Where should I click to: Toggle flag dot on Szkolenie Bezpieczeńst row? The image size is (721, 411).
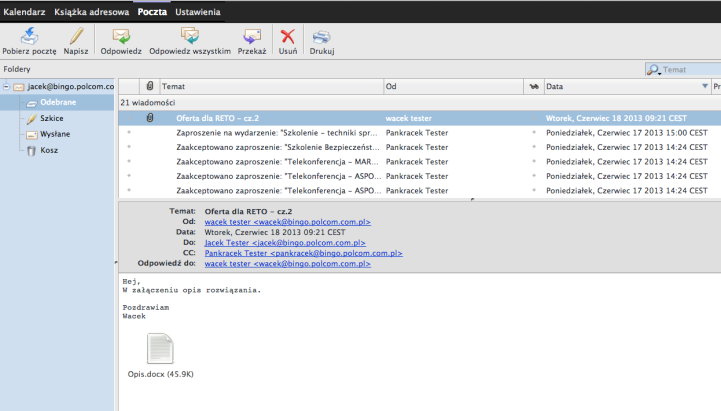click(x=533, y=147)
